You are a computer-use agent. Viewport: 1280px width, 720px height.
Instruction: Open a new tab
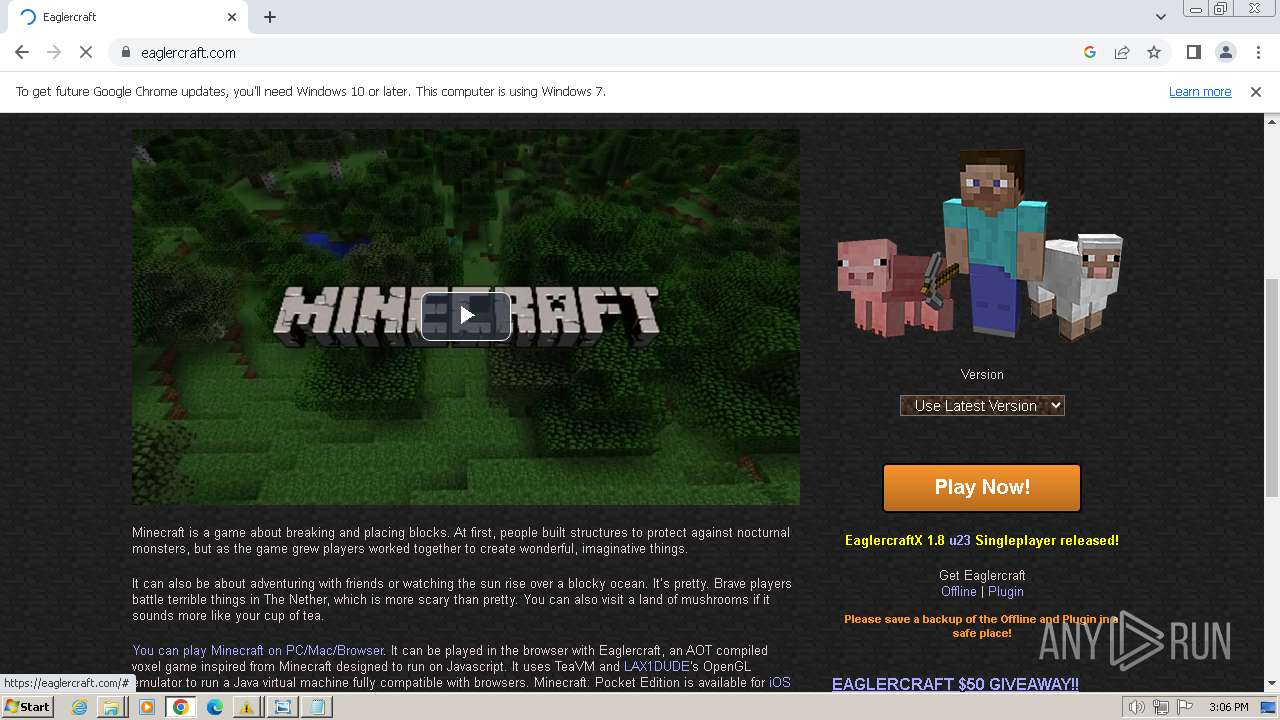click(x=270, y=17)
